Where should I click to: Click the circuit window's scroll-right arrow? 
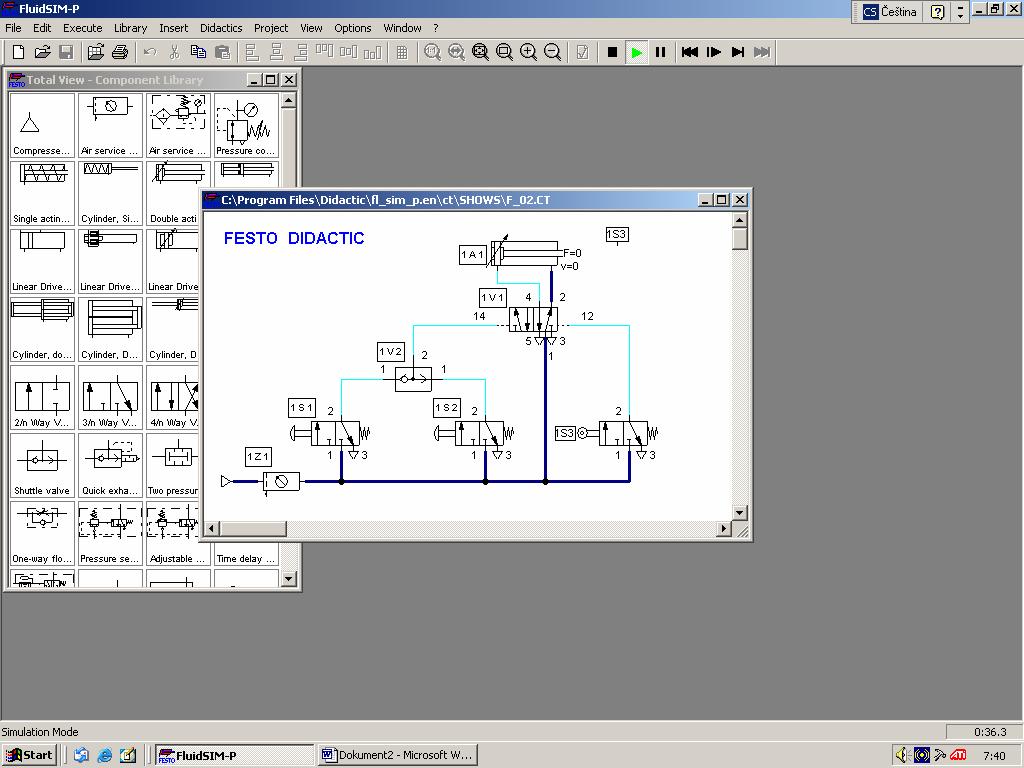724,528
